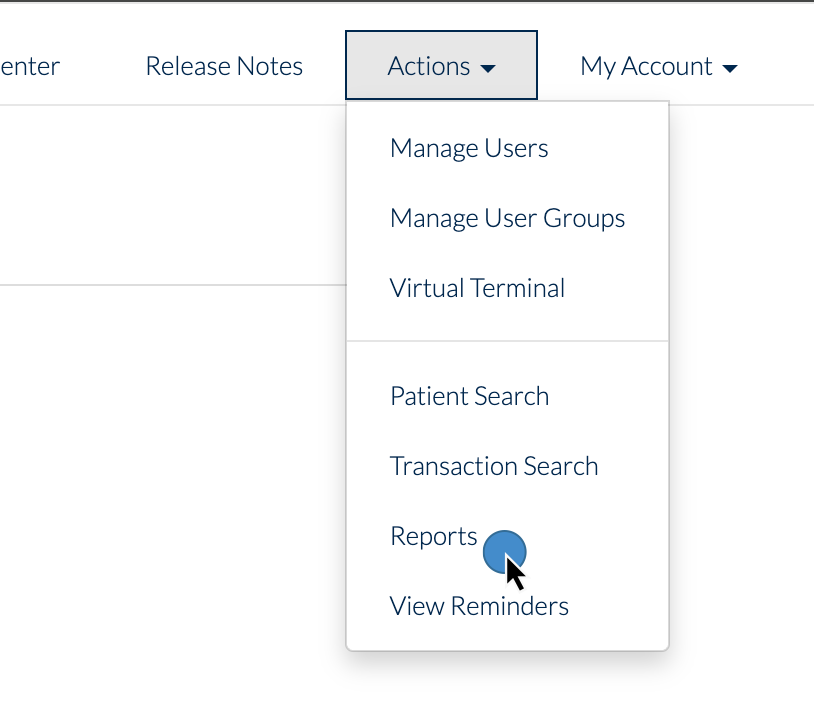Click the truncated nav link ending in 'enter'
The image size is (814, 708).
pyautogui.click(x=30, y=66)
